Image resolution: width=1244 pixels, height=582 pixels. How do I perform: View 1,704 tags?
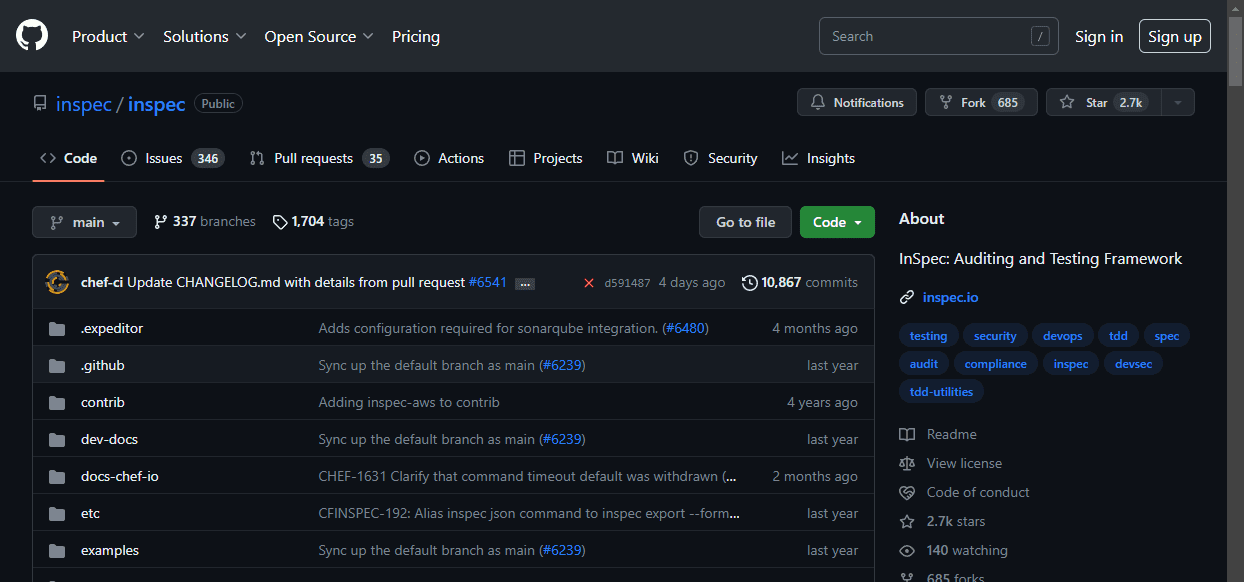tap(313, 221)
